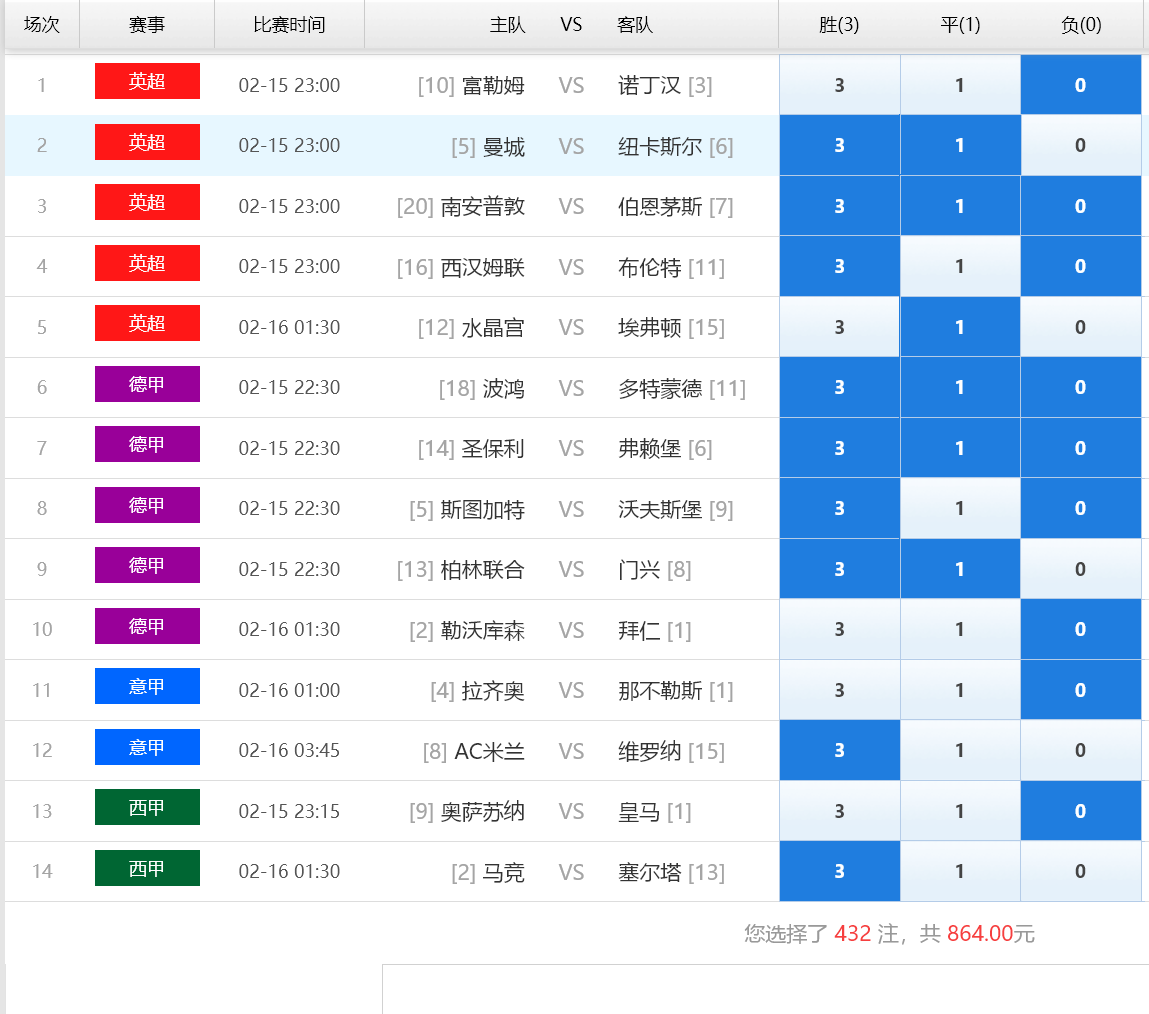1149x1014 pixels.
Task: Click match time 02-15 23:15
Action: [289, 811]
